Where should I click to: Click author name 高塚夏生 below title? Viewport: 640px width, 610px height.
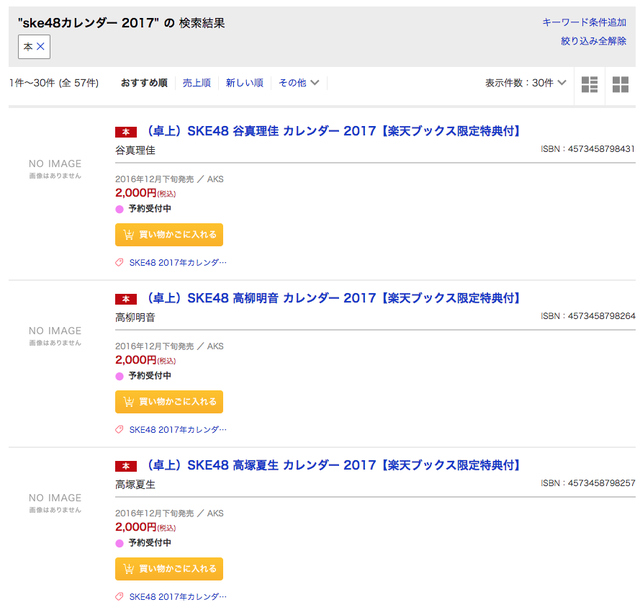(135, 485)
